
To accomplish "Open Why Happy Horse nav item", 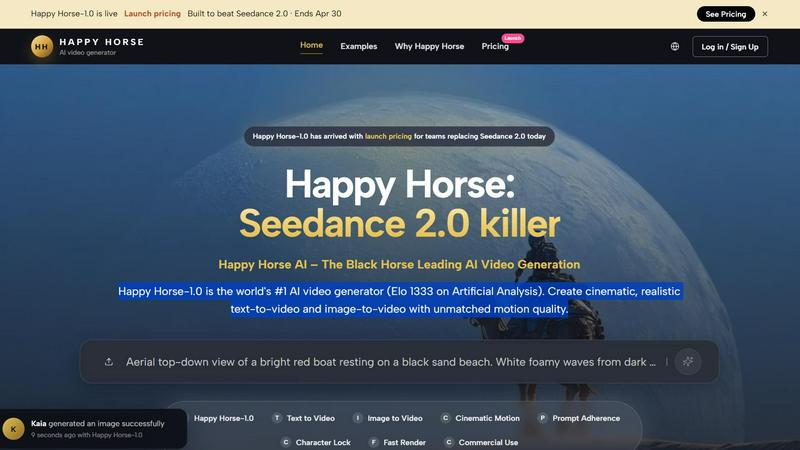I will [429, 46].
